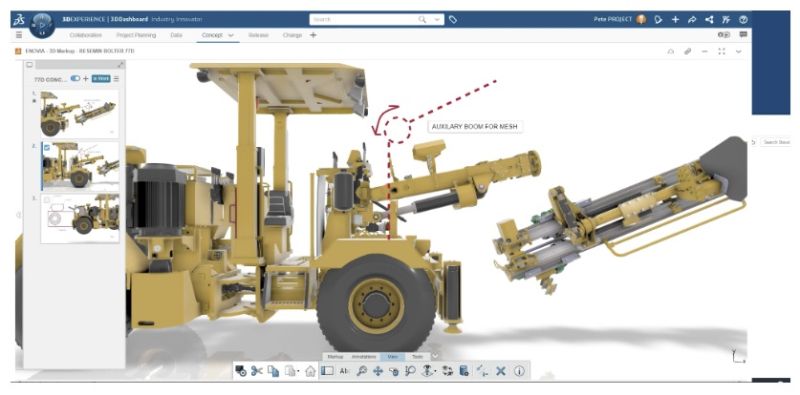Select the pan move arrows tool
This screenshot has width=800, height=395.
(378, 371)
